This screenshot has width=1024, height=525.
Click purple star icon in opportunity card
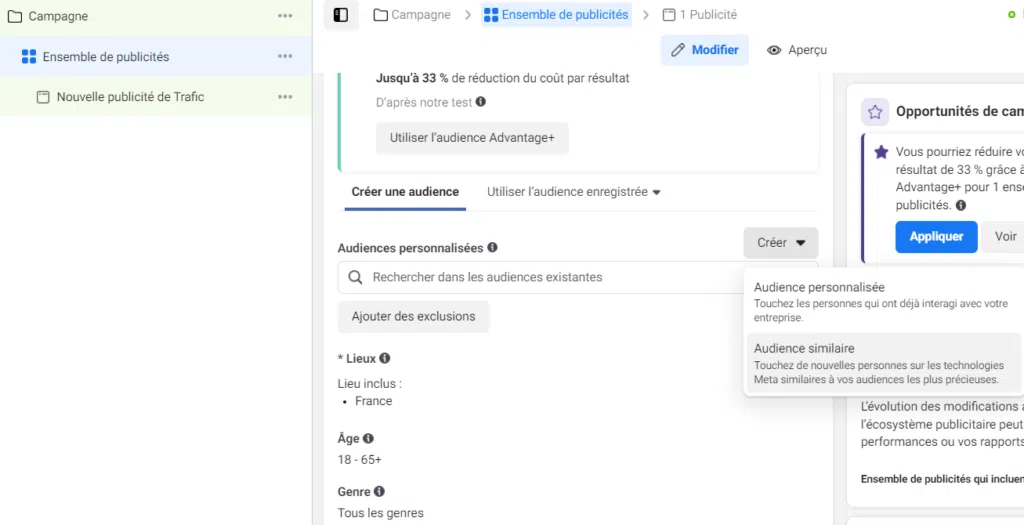click(x=881, y=152)
